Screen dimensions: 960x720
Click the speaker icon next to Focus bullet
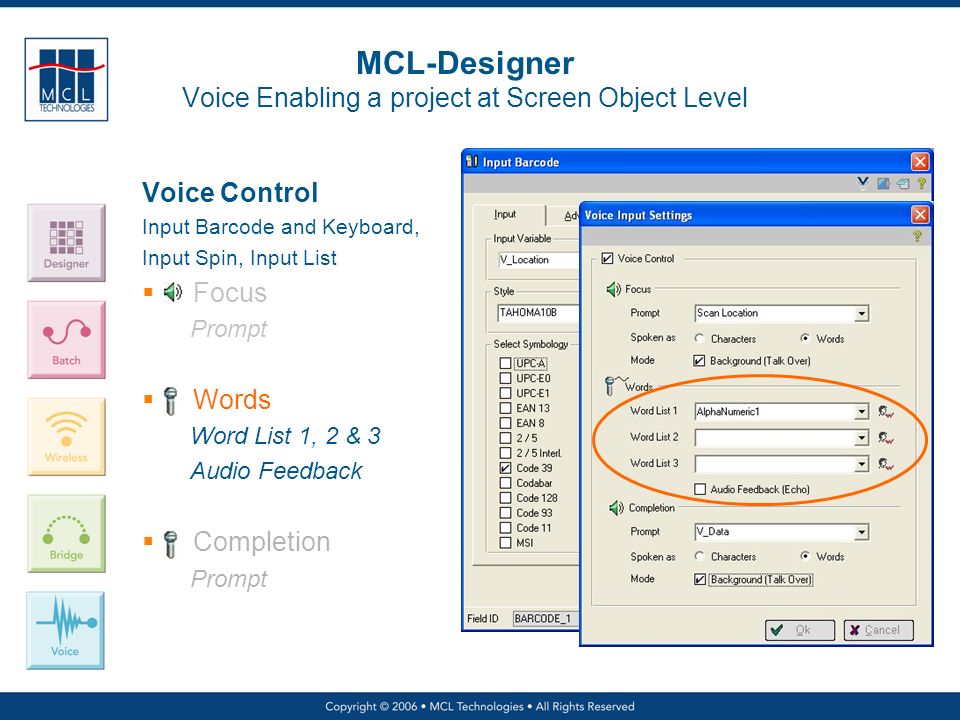[173, 292]
